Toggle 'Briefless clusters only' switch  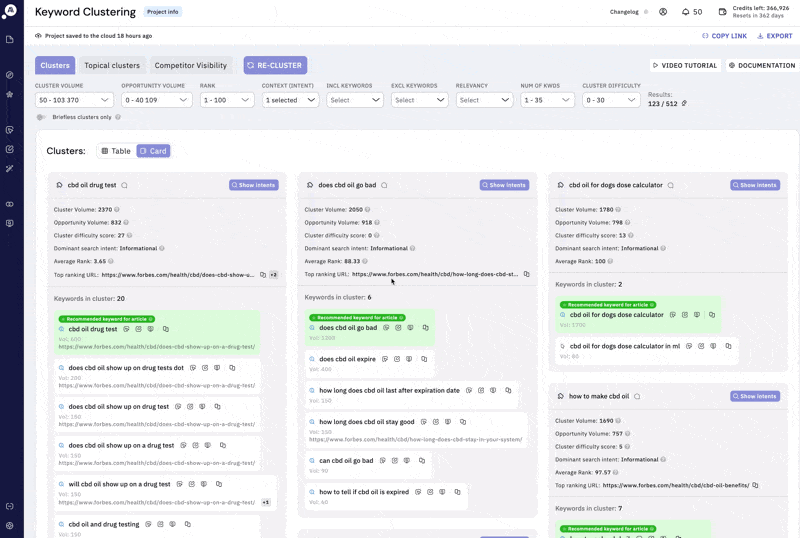41,117
